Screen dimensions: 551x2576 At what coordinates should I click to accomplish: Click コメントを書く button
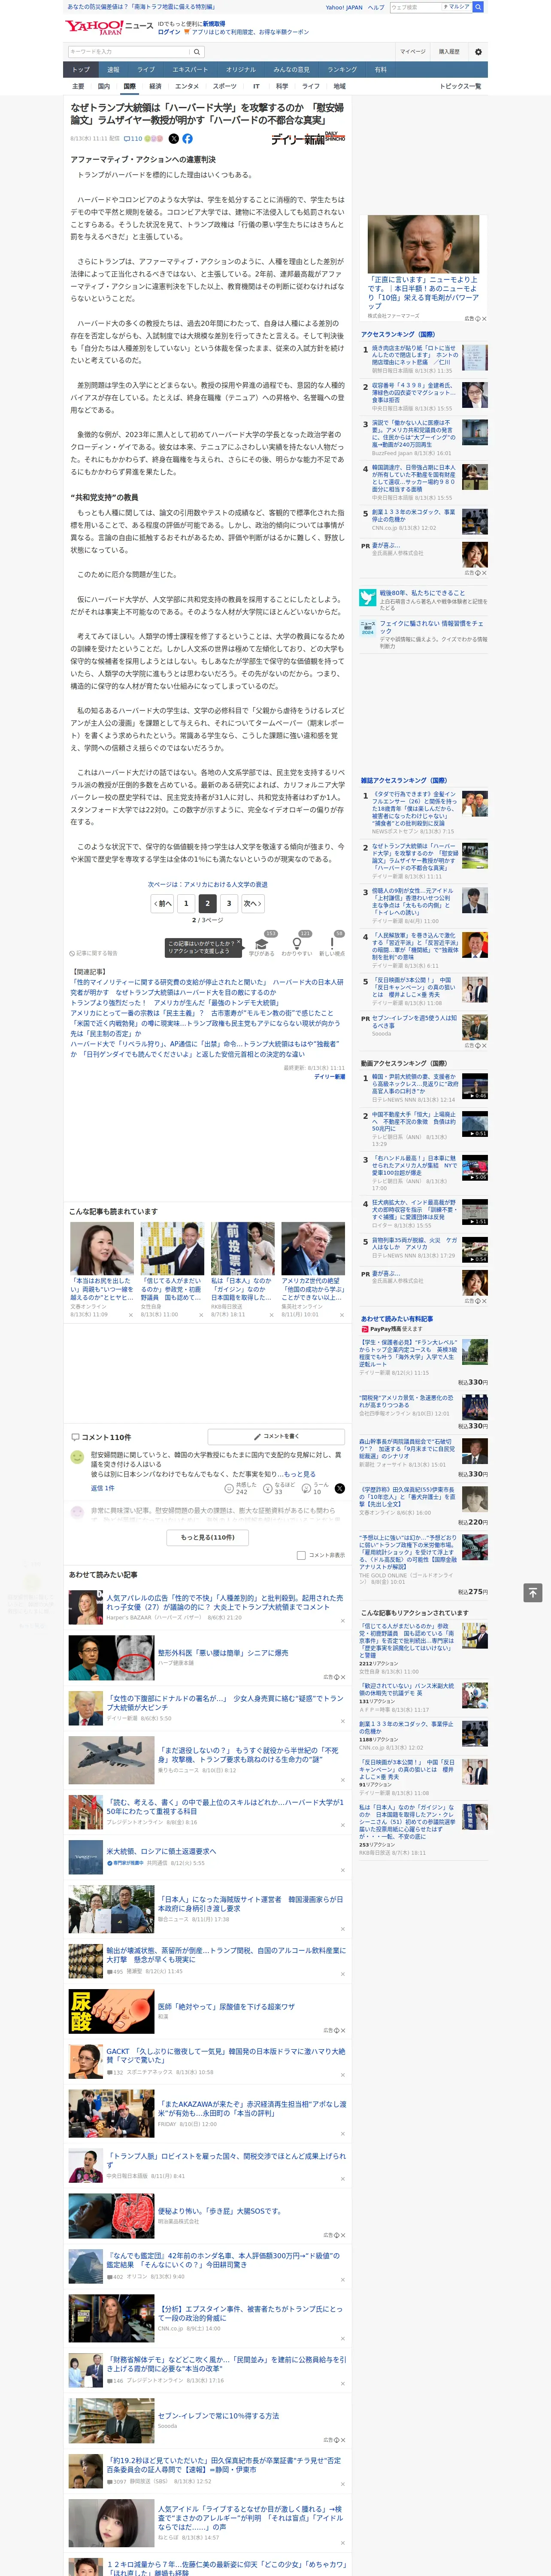(276, 1436)
